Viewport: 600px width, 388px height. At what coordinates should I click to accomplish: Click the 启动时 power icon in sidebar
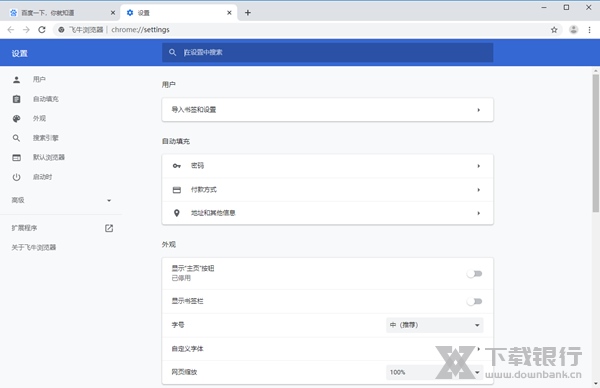coord(16,177)
